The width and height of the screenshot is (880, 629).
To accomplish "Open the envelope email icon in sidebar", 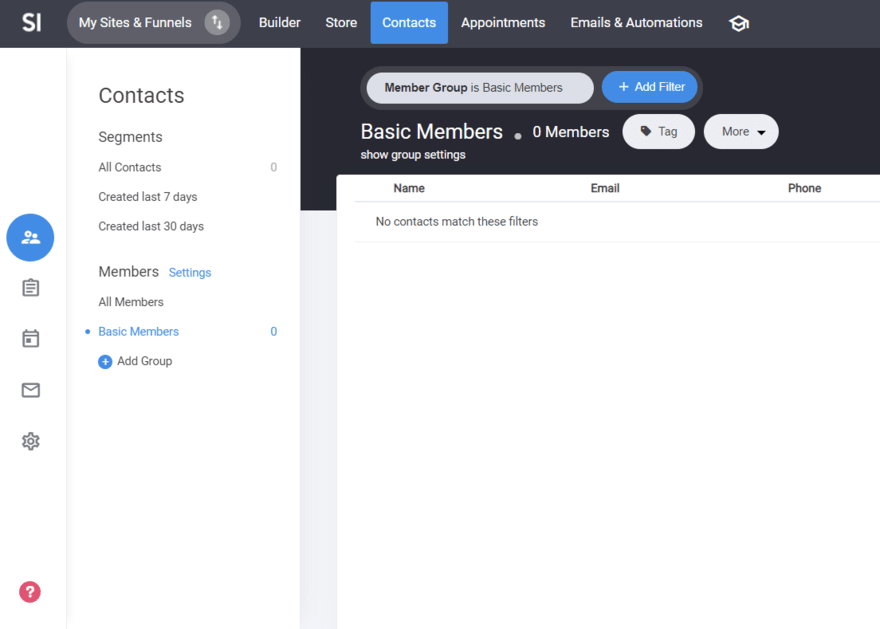I will pyautogui.click(x=30, y=390).
